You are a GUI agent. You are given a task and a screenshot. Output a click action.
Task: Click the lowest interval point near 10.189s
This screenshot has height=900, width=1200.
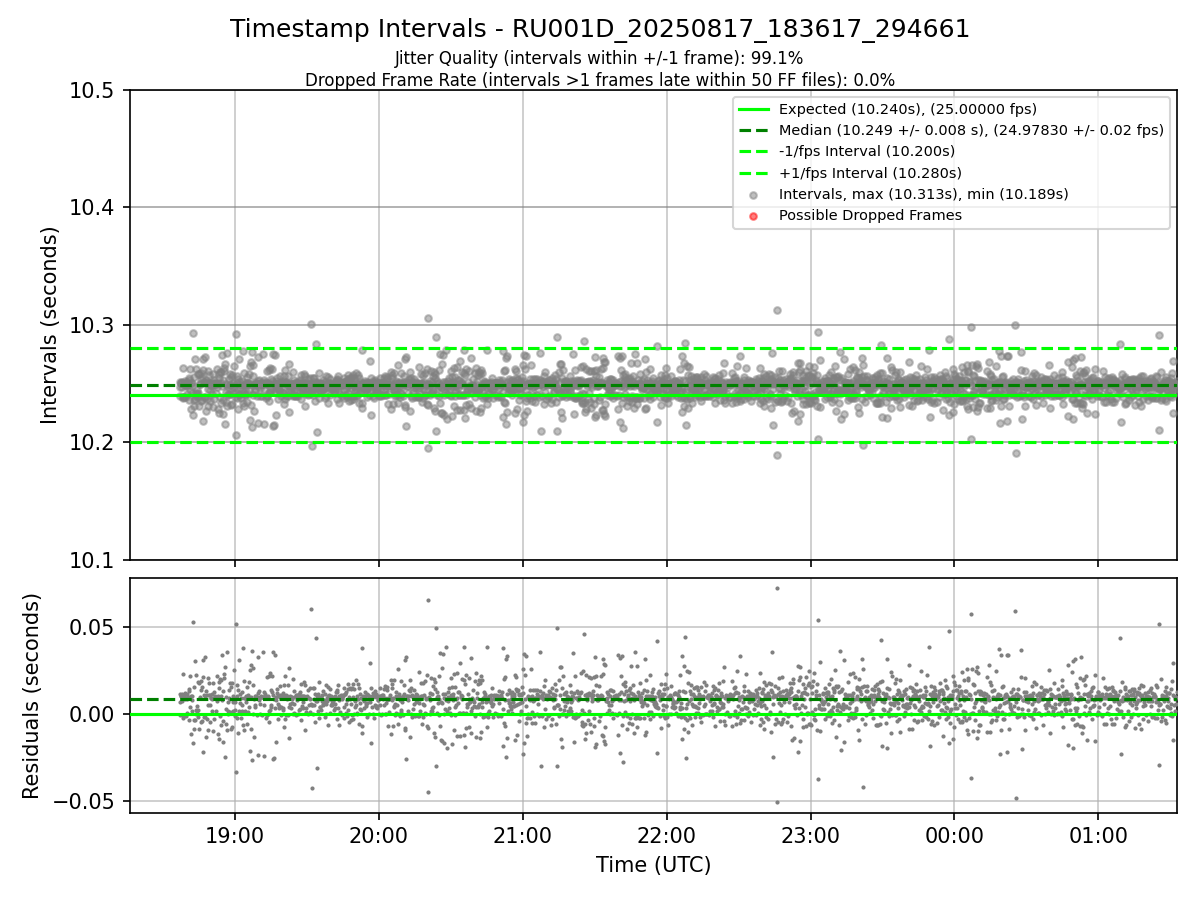point(777,455)
